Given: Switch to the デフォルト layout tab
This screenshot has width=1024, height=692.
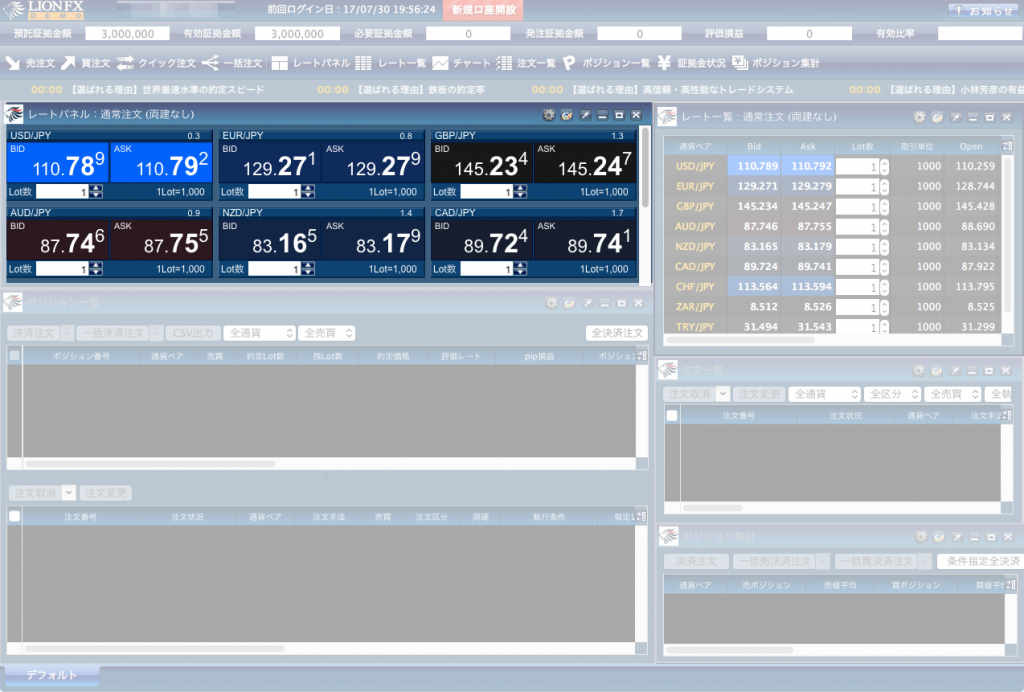Looking at the screenshot, I should pyautogui.click(x=51, y=675).
